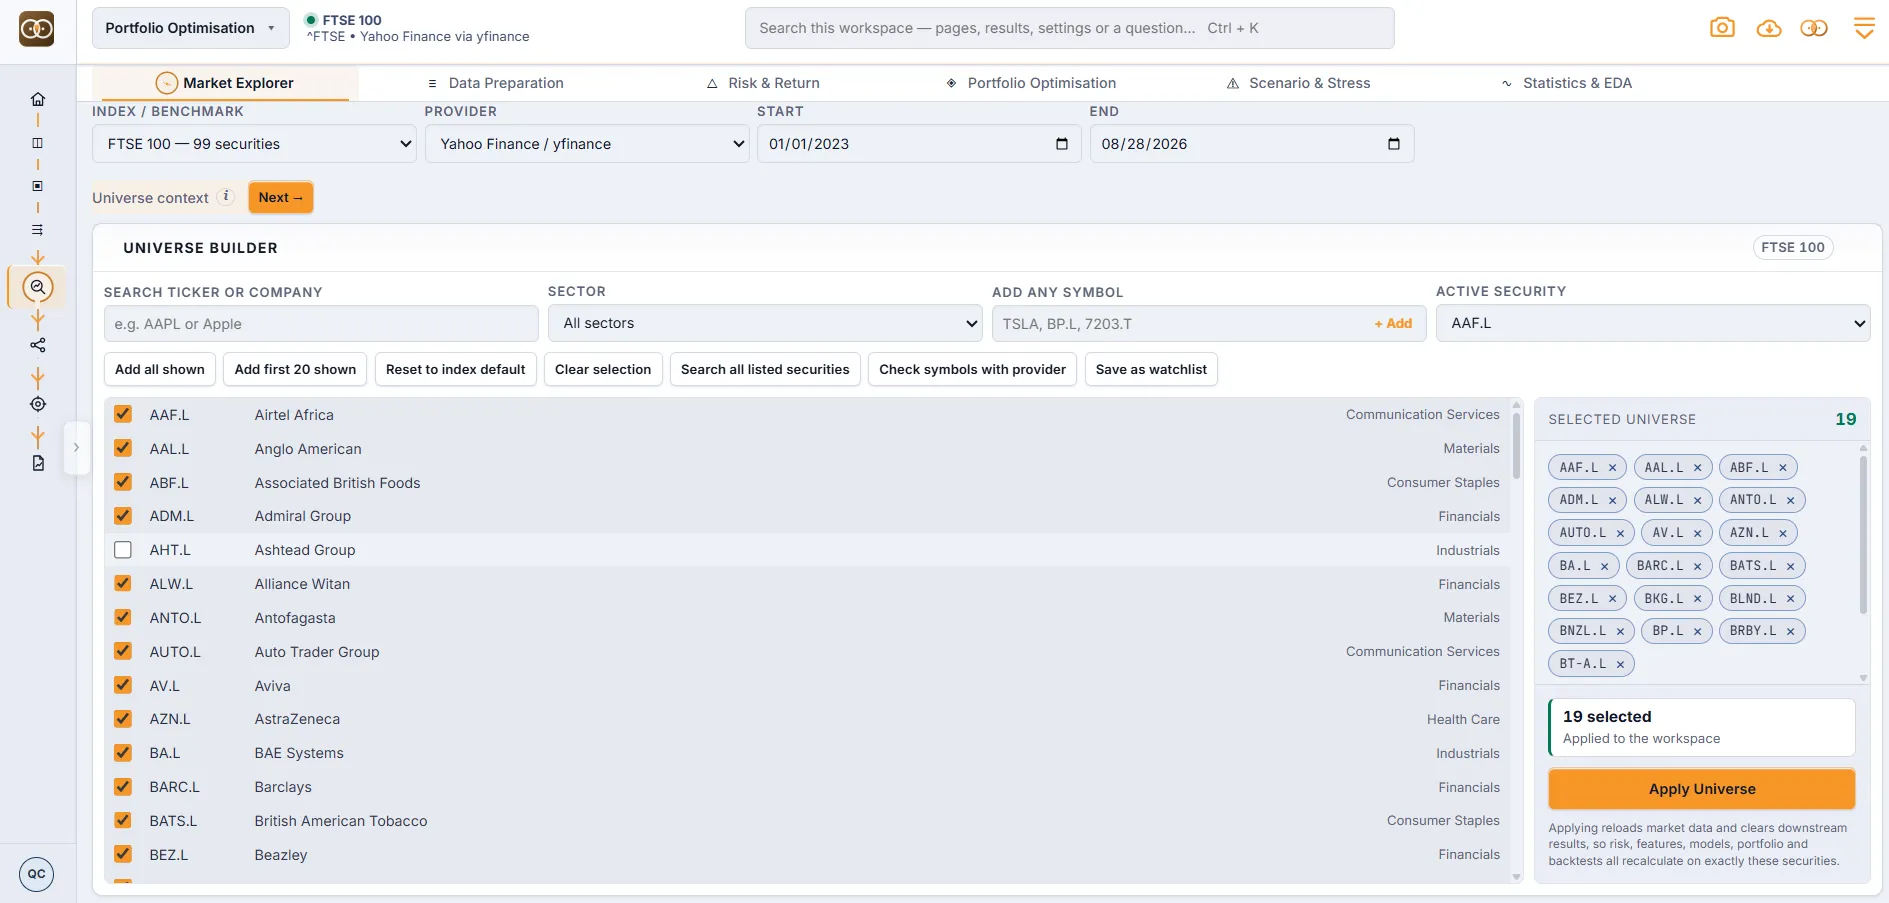Remove AAF.L chip from selected universe
Viewport: 1889px width, 903px height.
1612,468
